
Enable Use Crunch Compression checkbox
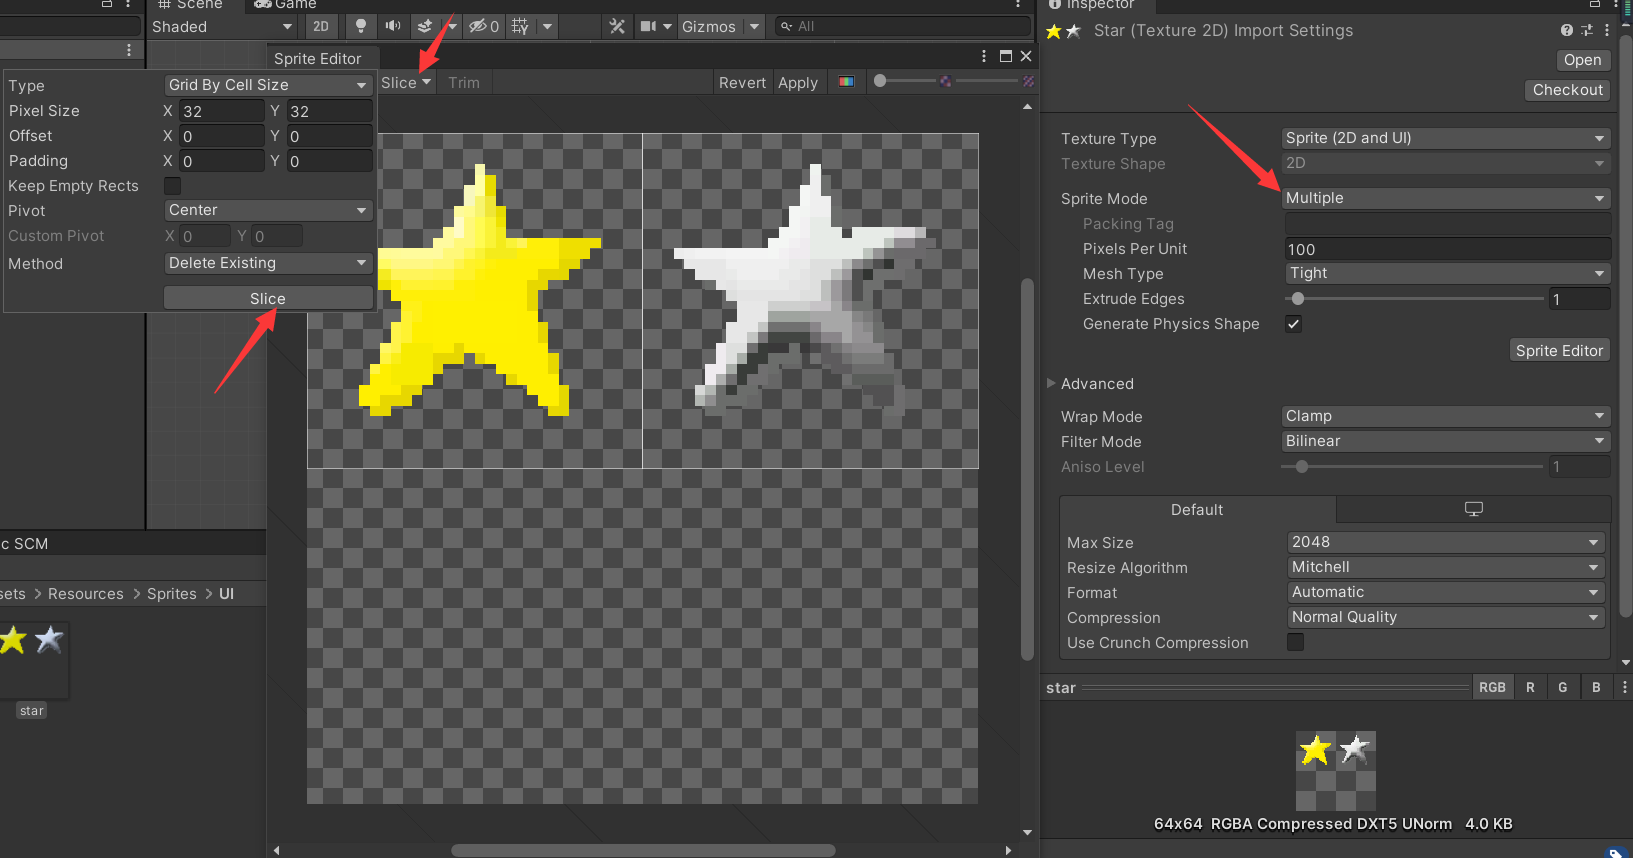coord(1296,642)
